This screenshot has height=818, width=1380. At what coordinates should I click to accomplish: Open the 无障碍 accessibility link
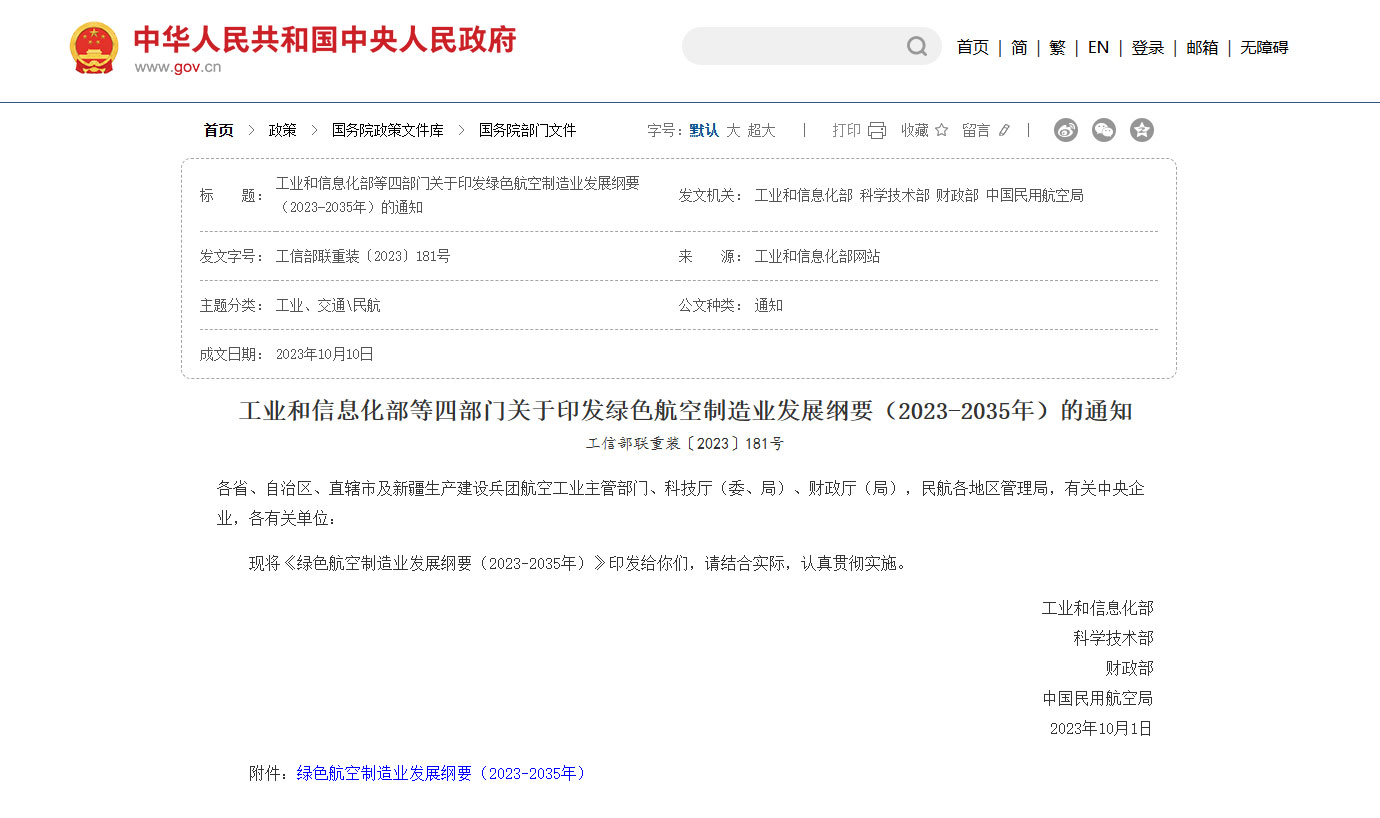coord(1264,47)
